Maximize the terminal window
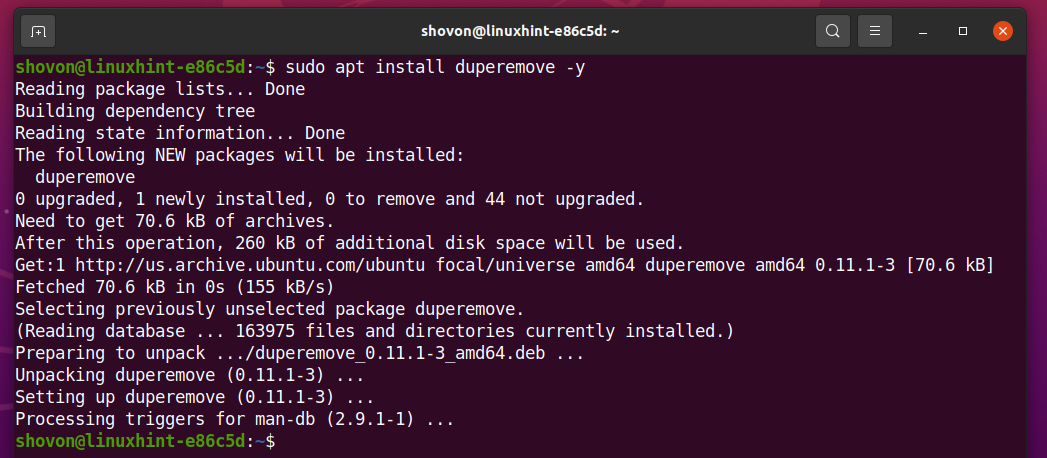 point(962,31)
